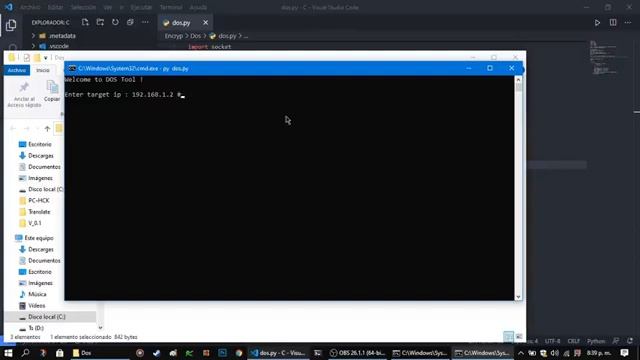Click Dos in the editor breadcrumb
Screen dimensions: 640x360
pos(196,36)
